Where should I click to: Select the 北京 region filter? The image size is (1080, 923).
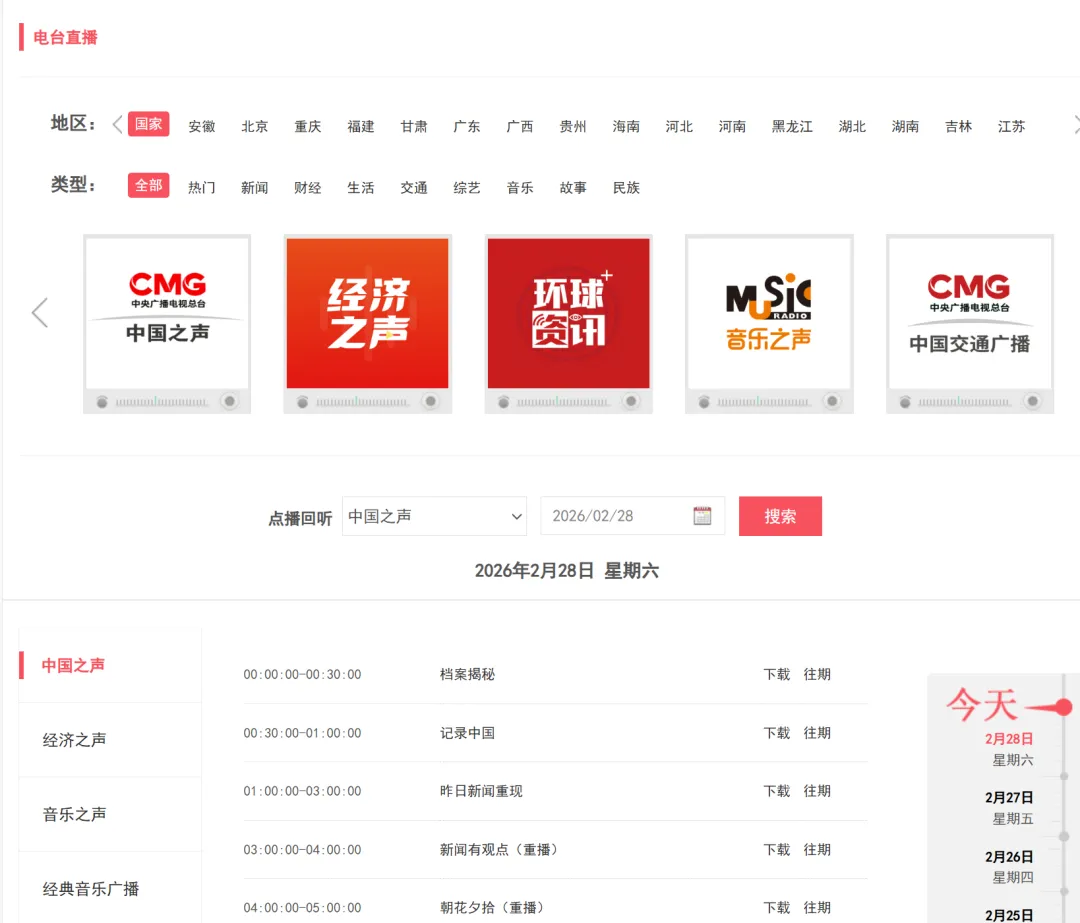tap(255, 126)
